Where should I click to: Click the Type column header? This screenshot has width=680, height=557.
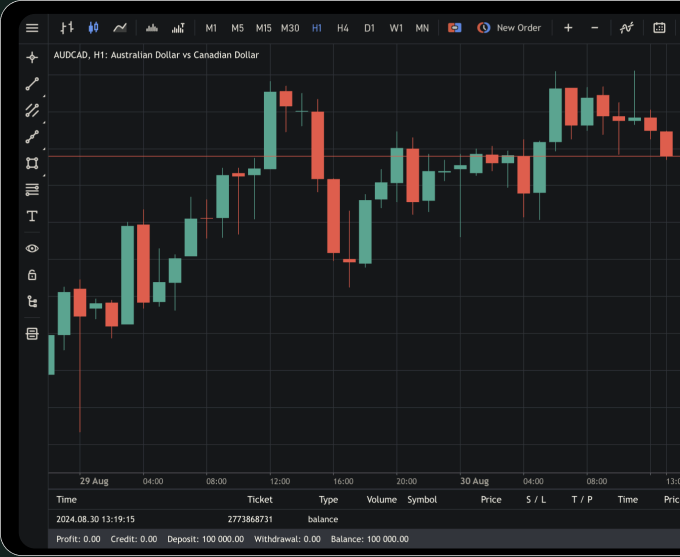(328, 500)
